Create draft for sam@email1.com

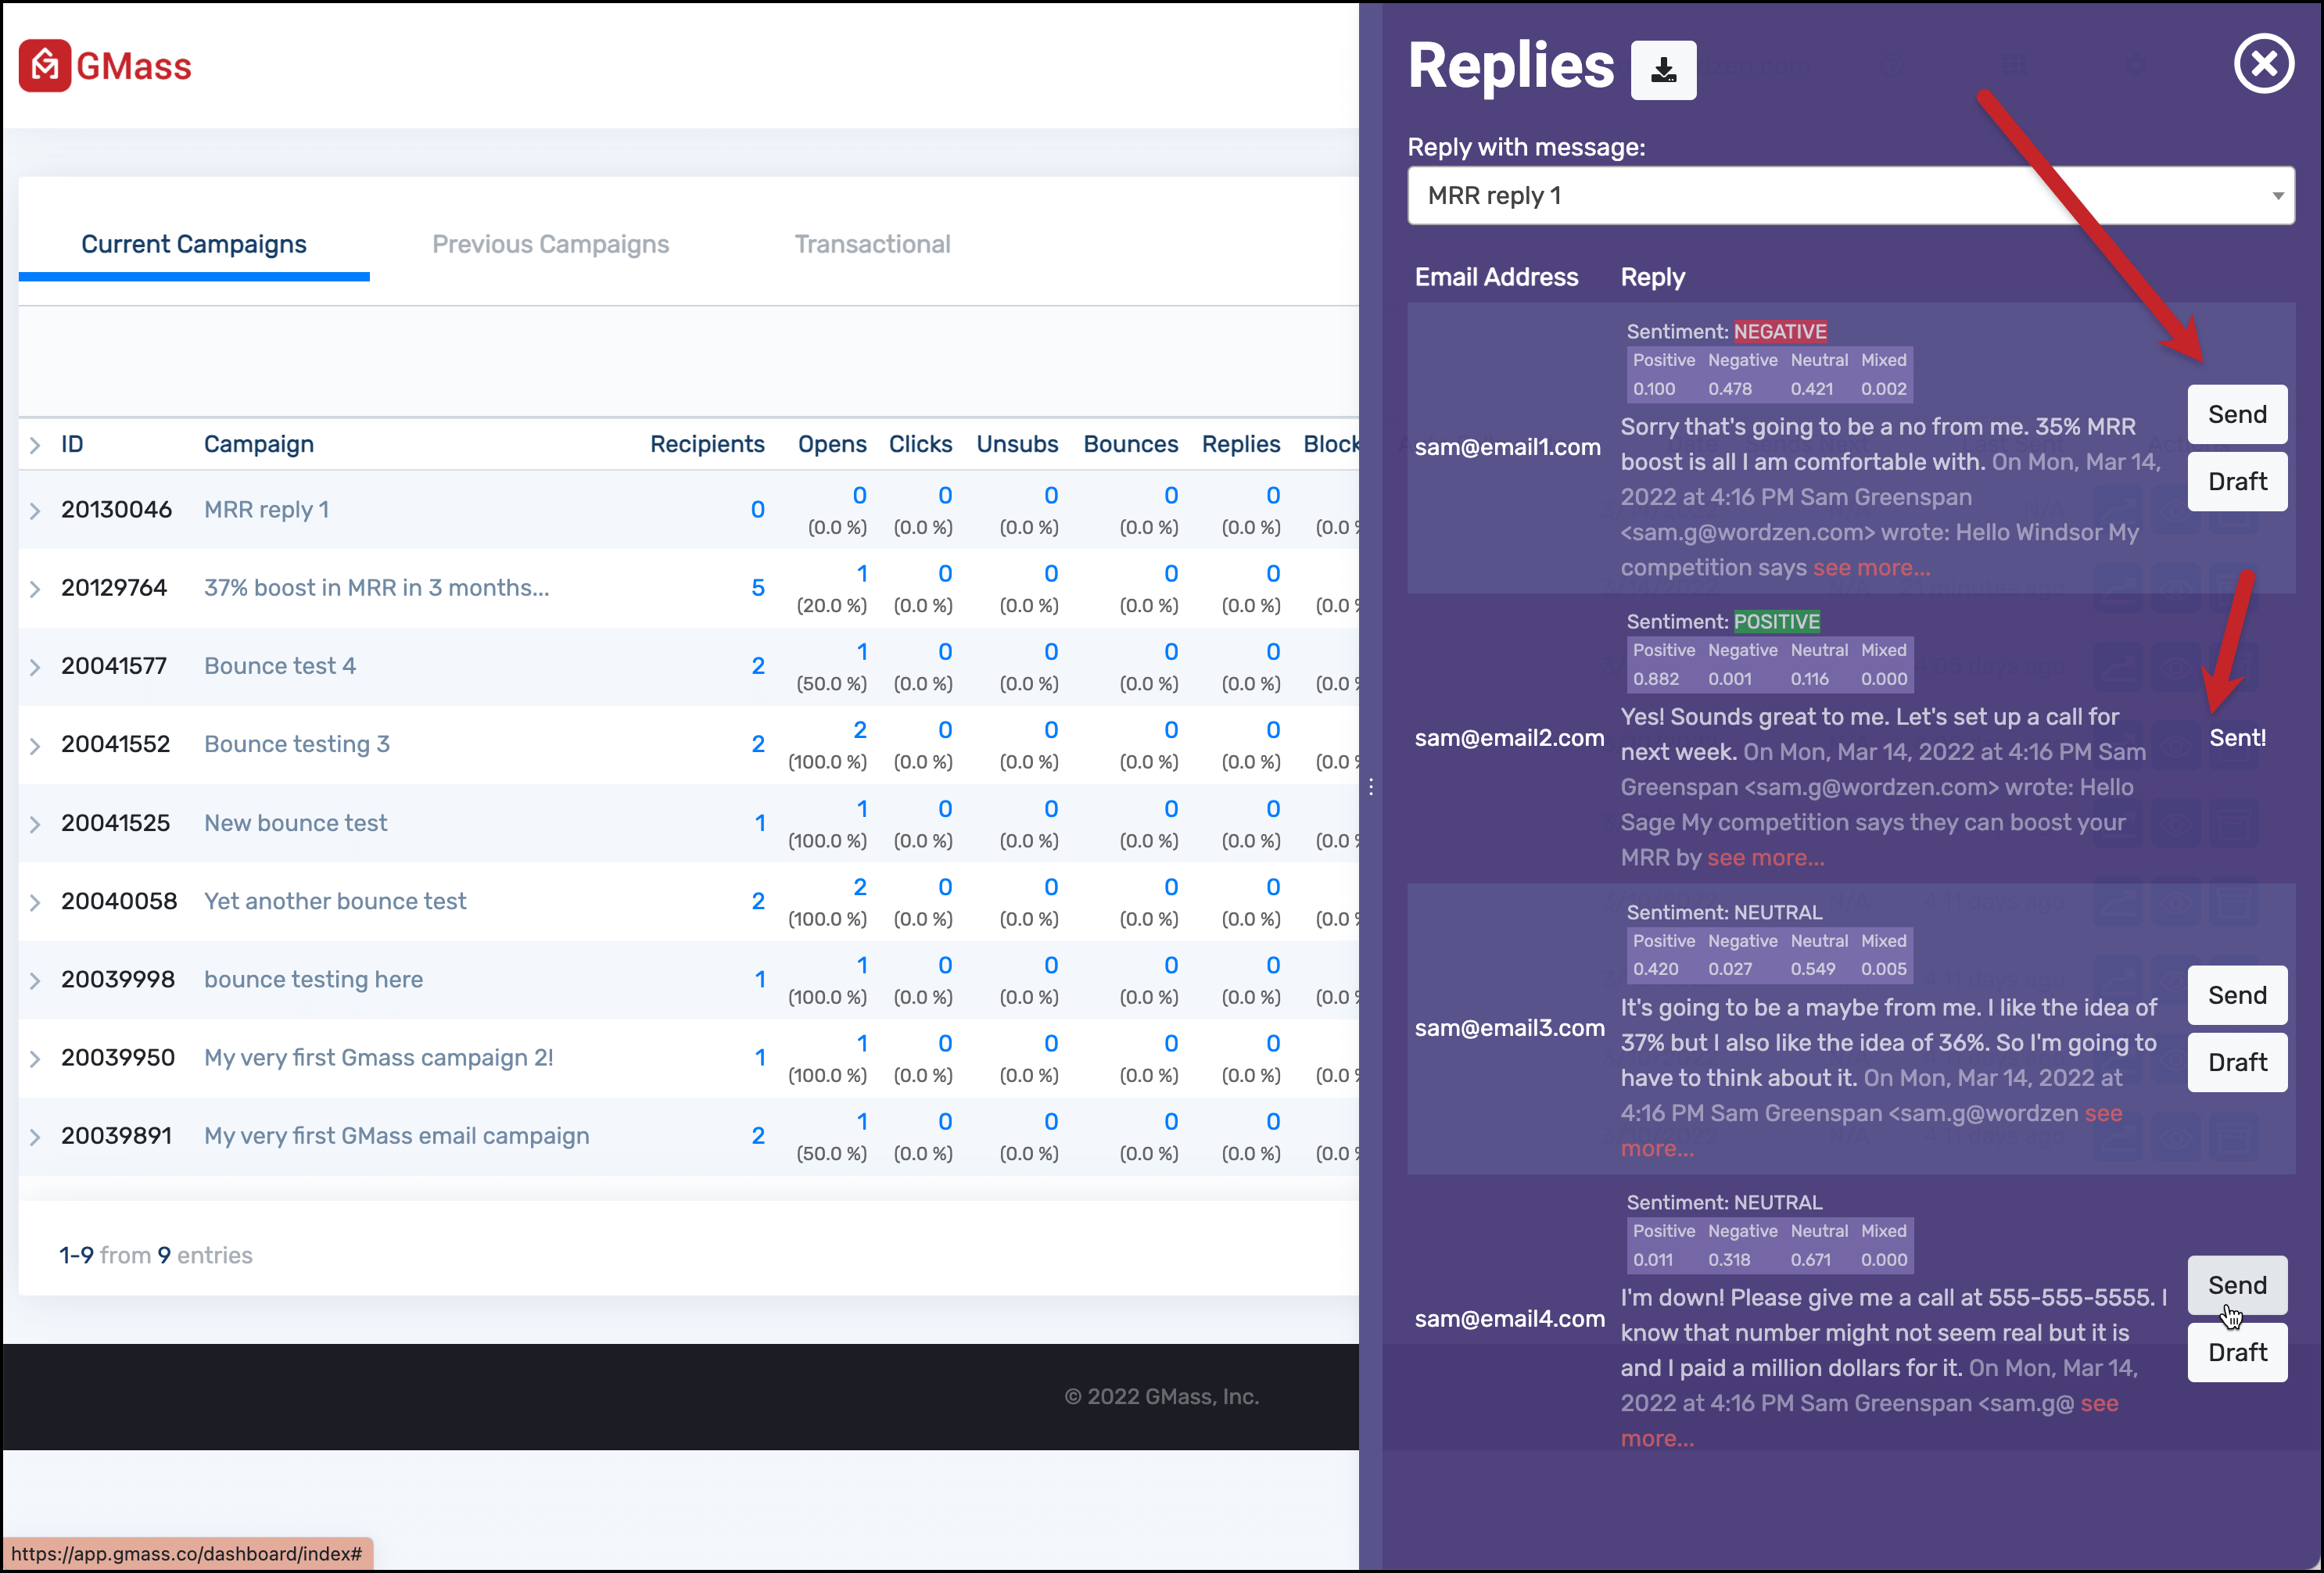point(2237,482)
